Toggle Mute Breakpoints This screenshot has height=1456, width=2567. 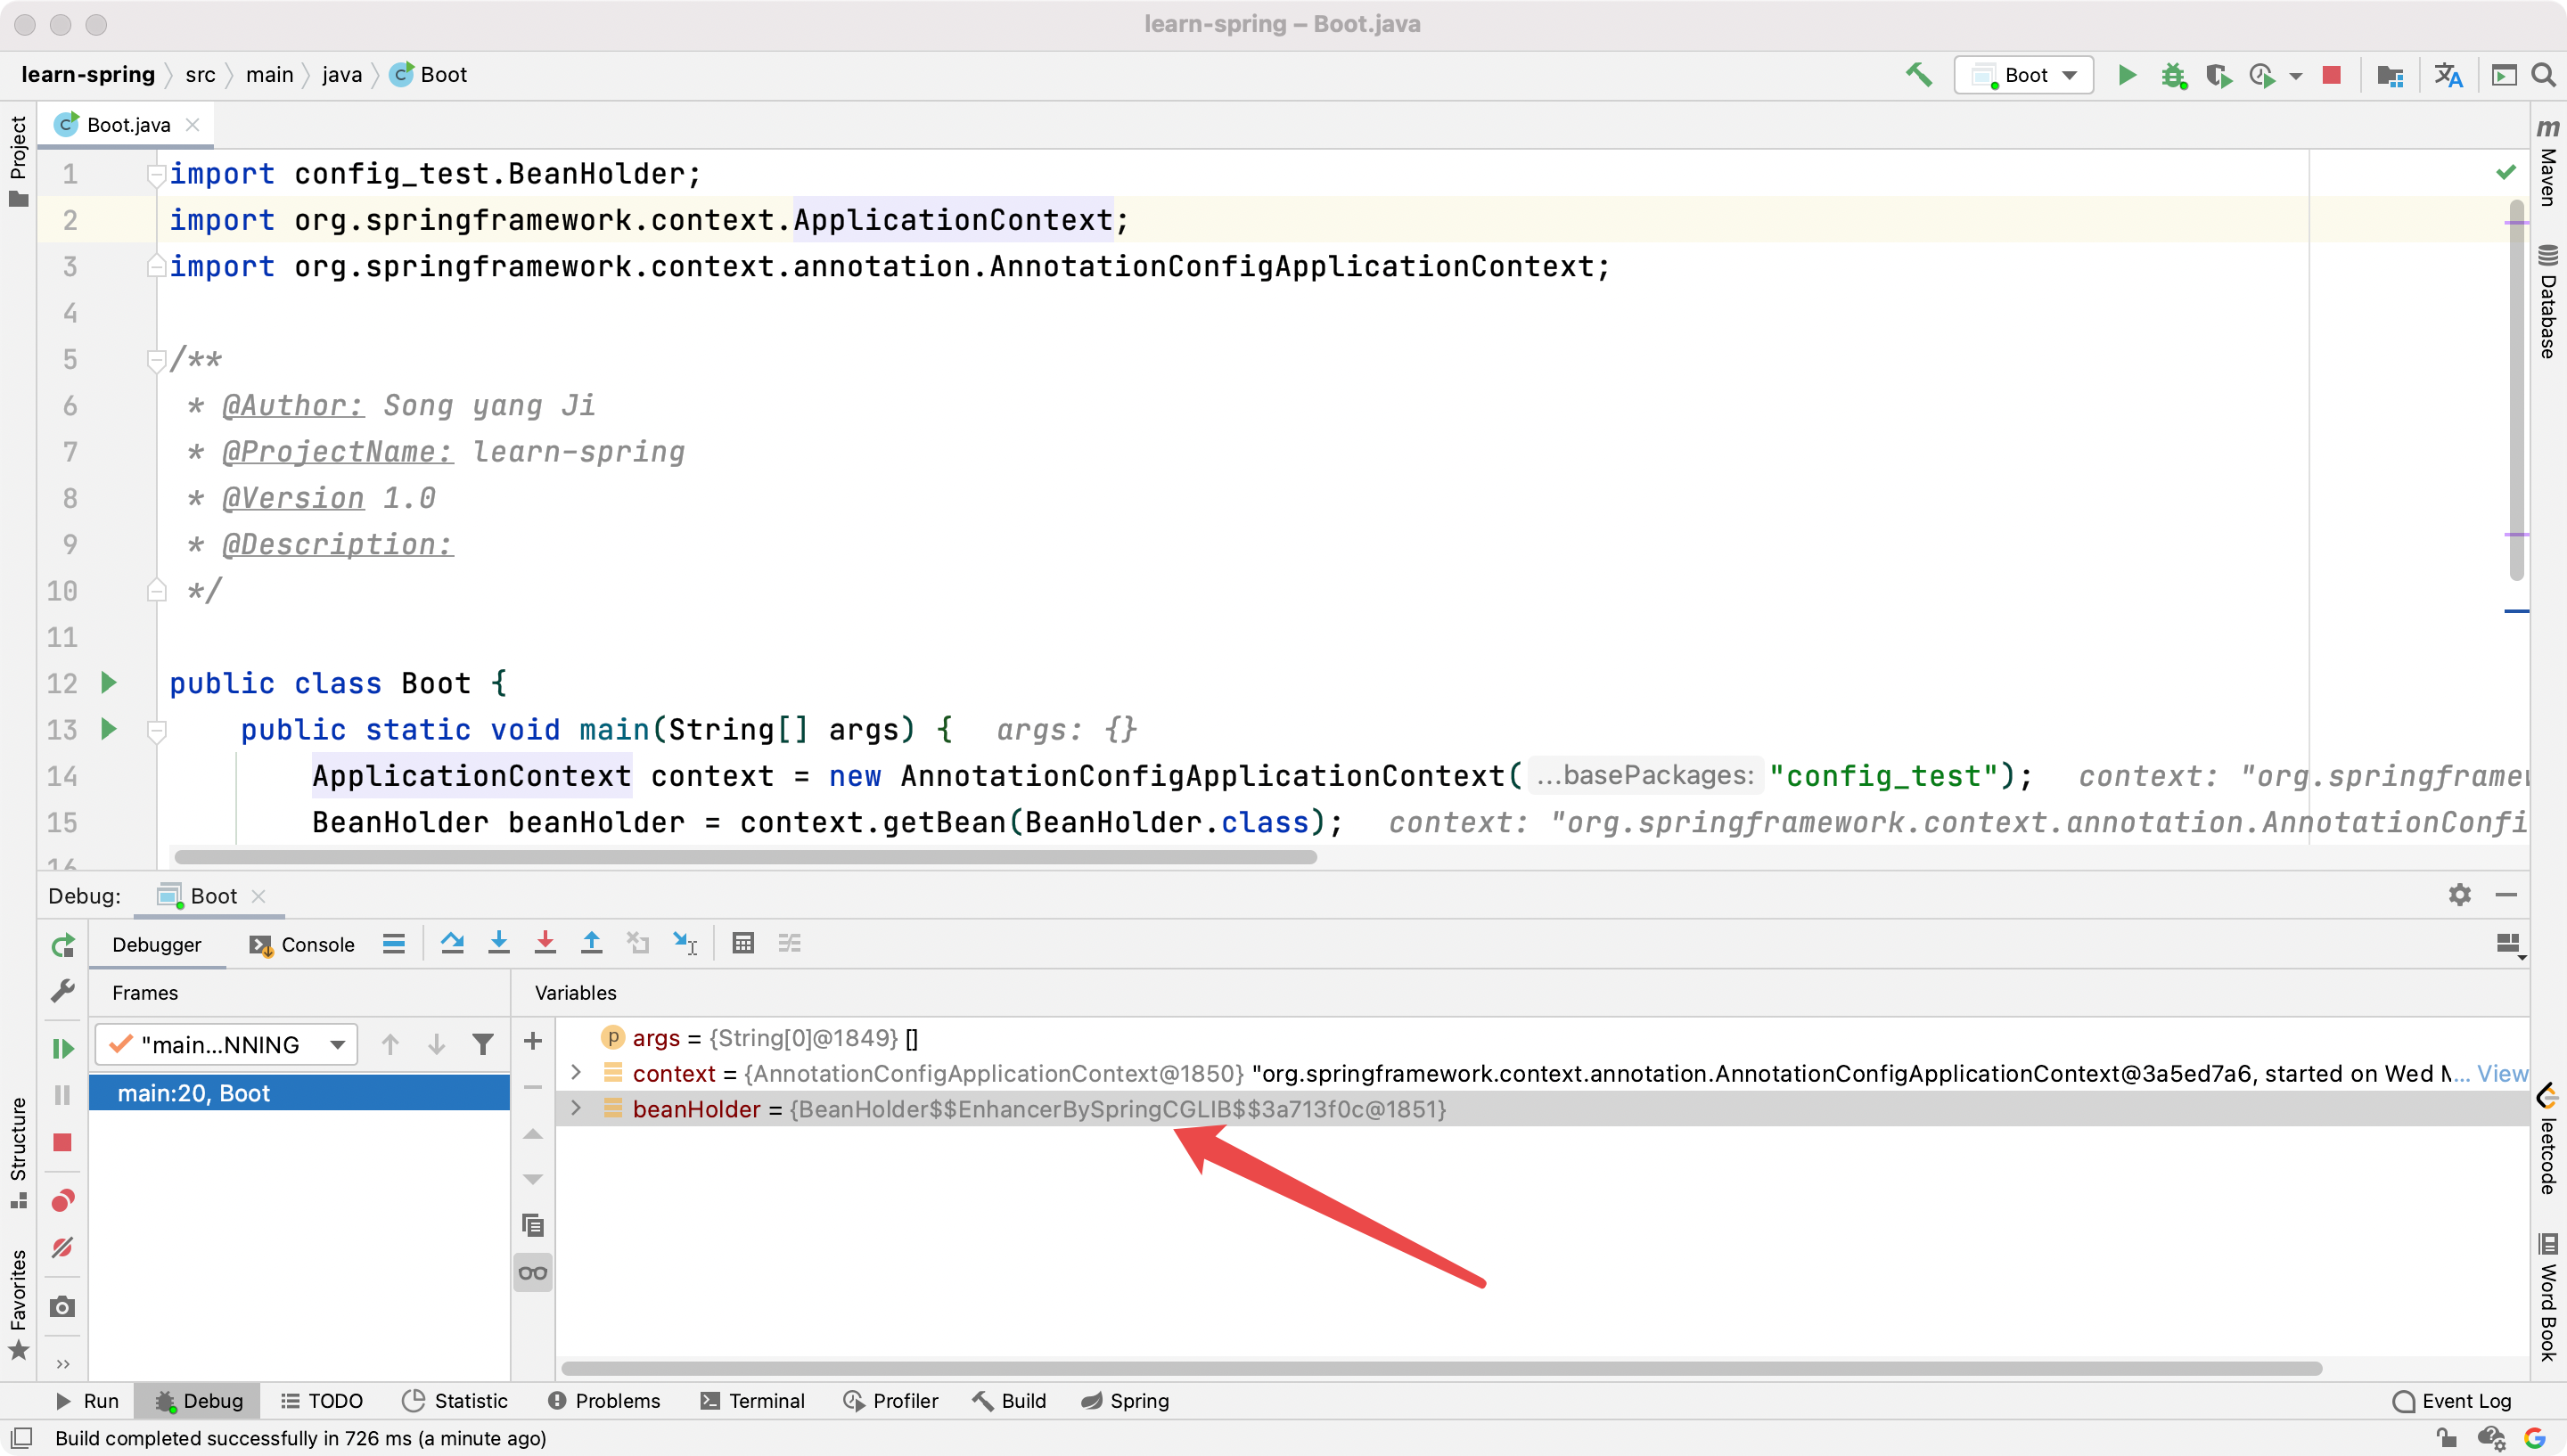62,1247
